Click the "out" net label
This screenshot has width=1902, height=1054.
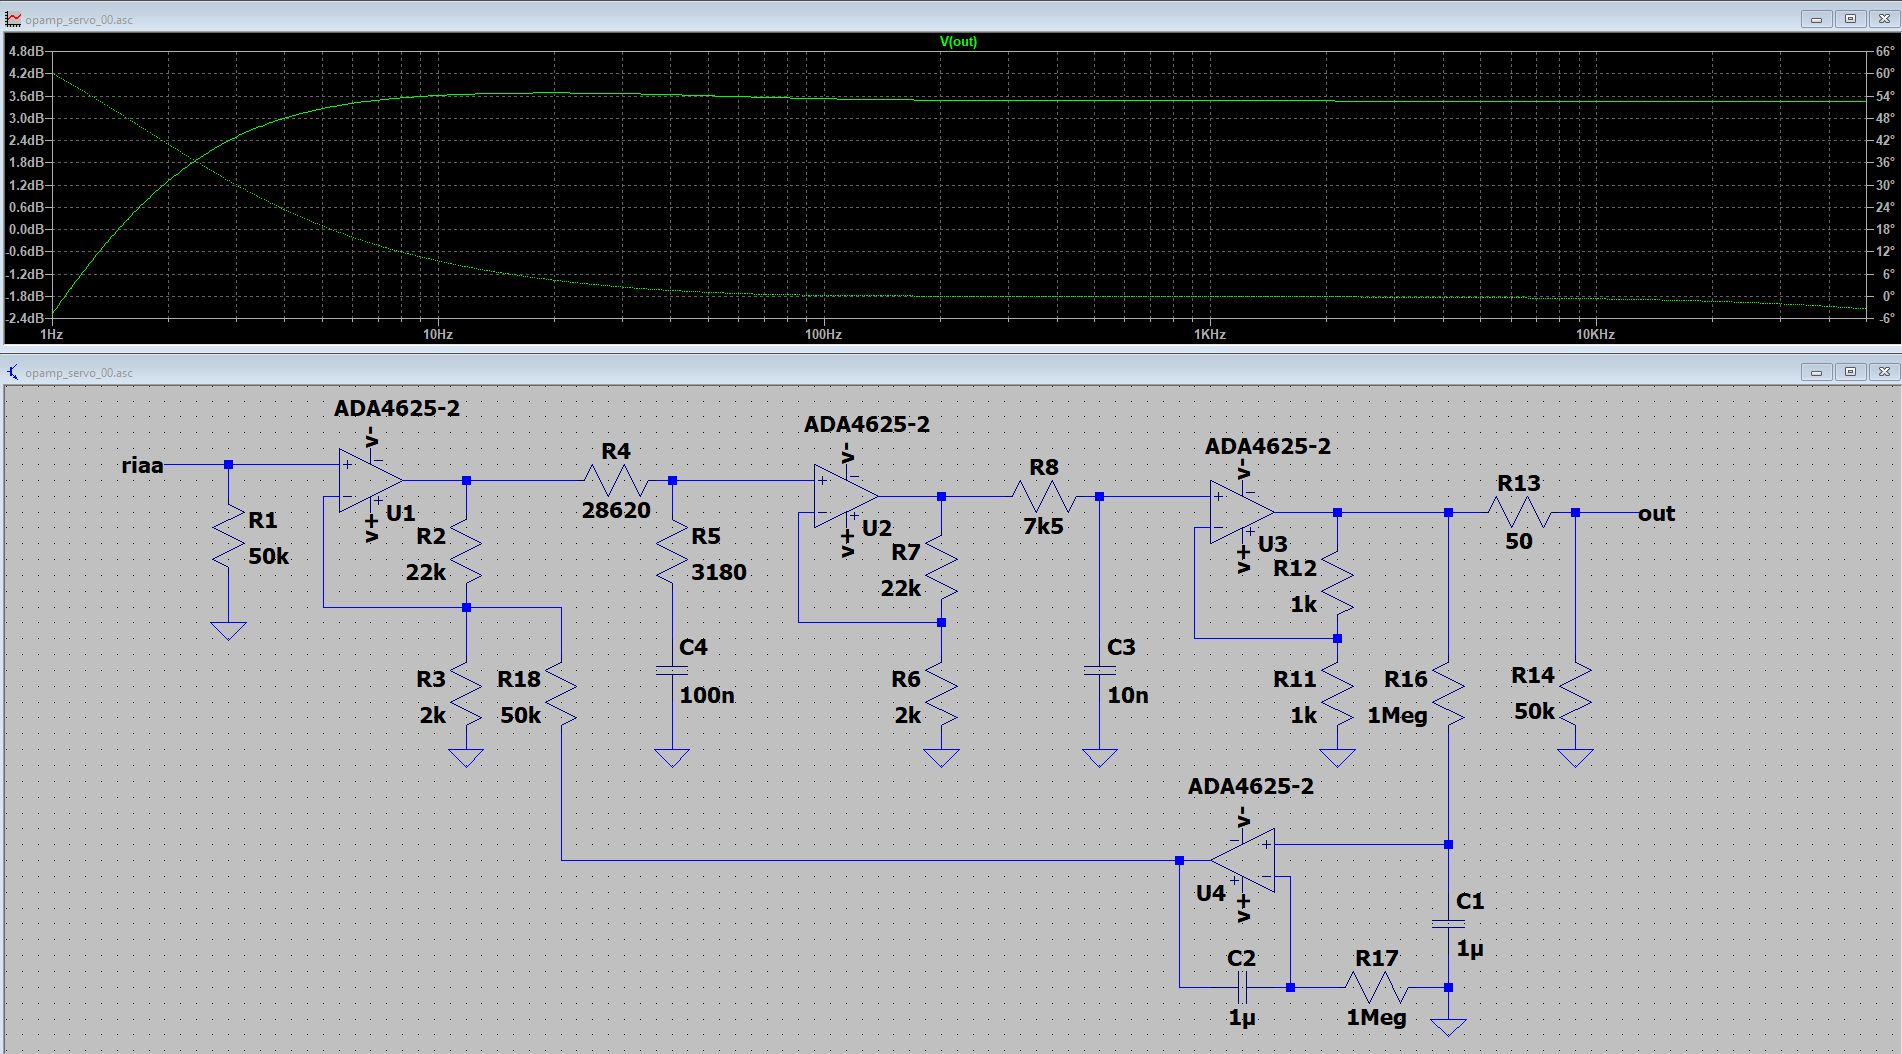pos(1656,513)
